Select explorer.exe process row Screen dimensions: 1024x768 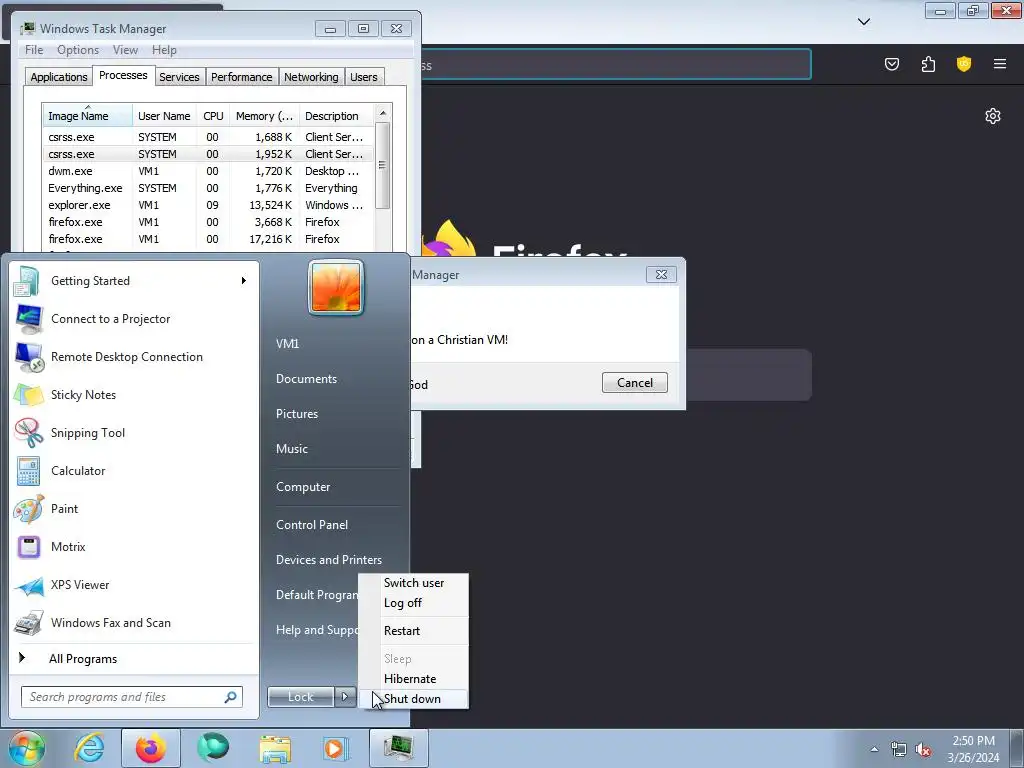click(208, 205)
